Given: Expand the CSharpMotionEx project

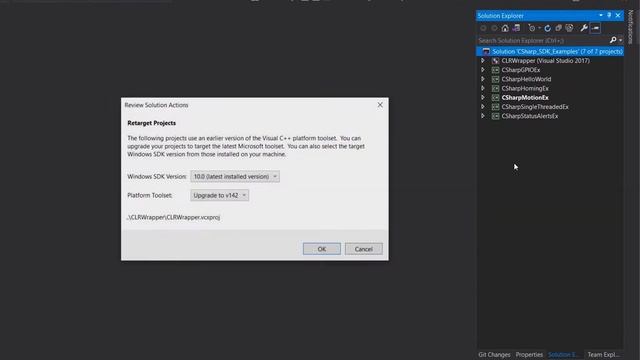Looking at the screenshot, I should coord(483,98).
